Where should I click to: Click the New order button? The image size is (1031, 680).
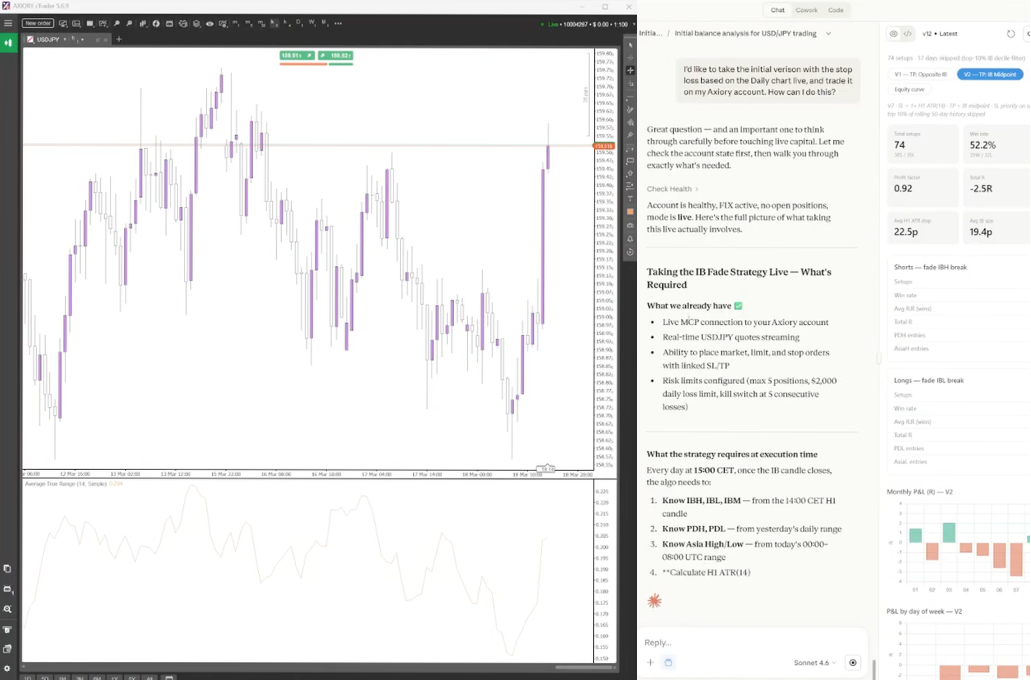click(x=38, y=23)
